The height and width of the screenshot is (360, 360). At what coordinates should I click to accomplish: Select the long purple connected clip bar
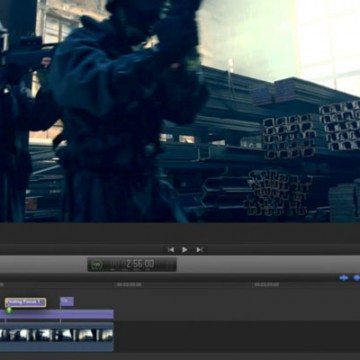pyautogui.click(x=57, y=314)
